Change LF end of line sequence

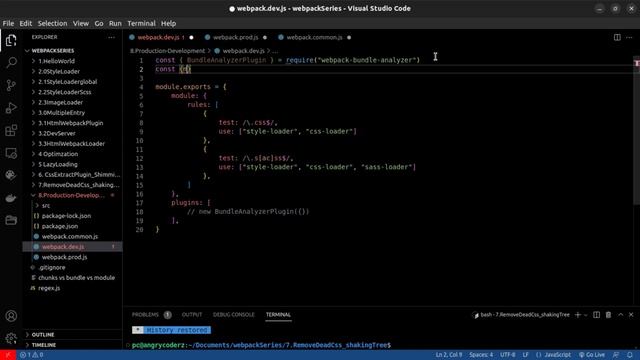tap(525, 355)
